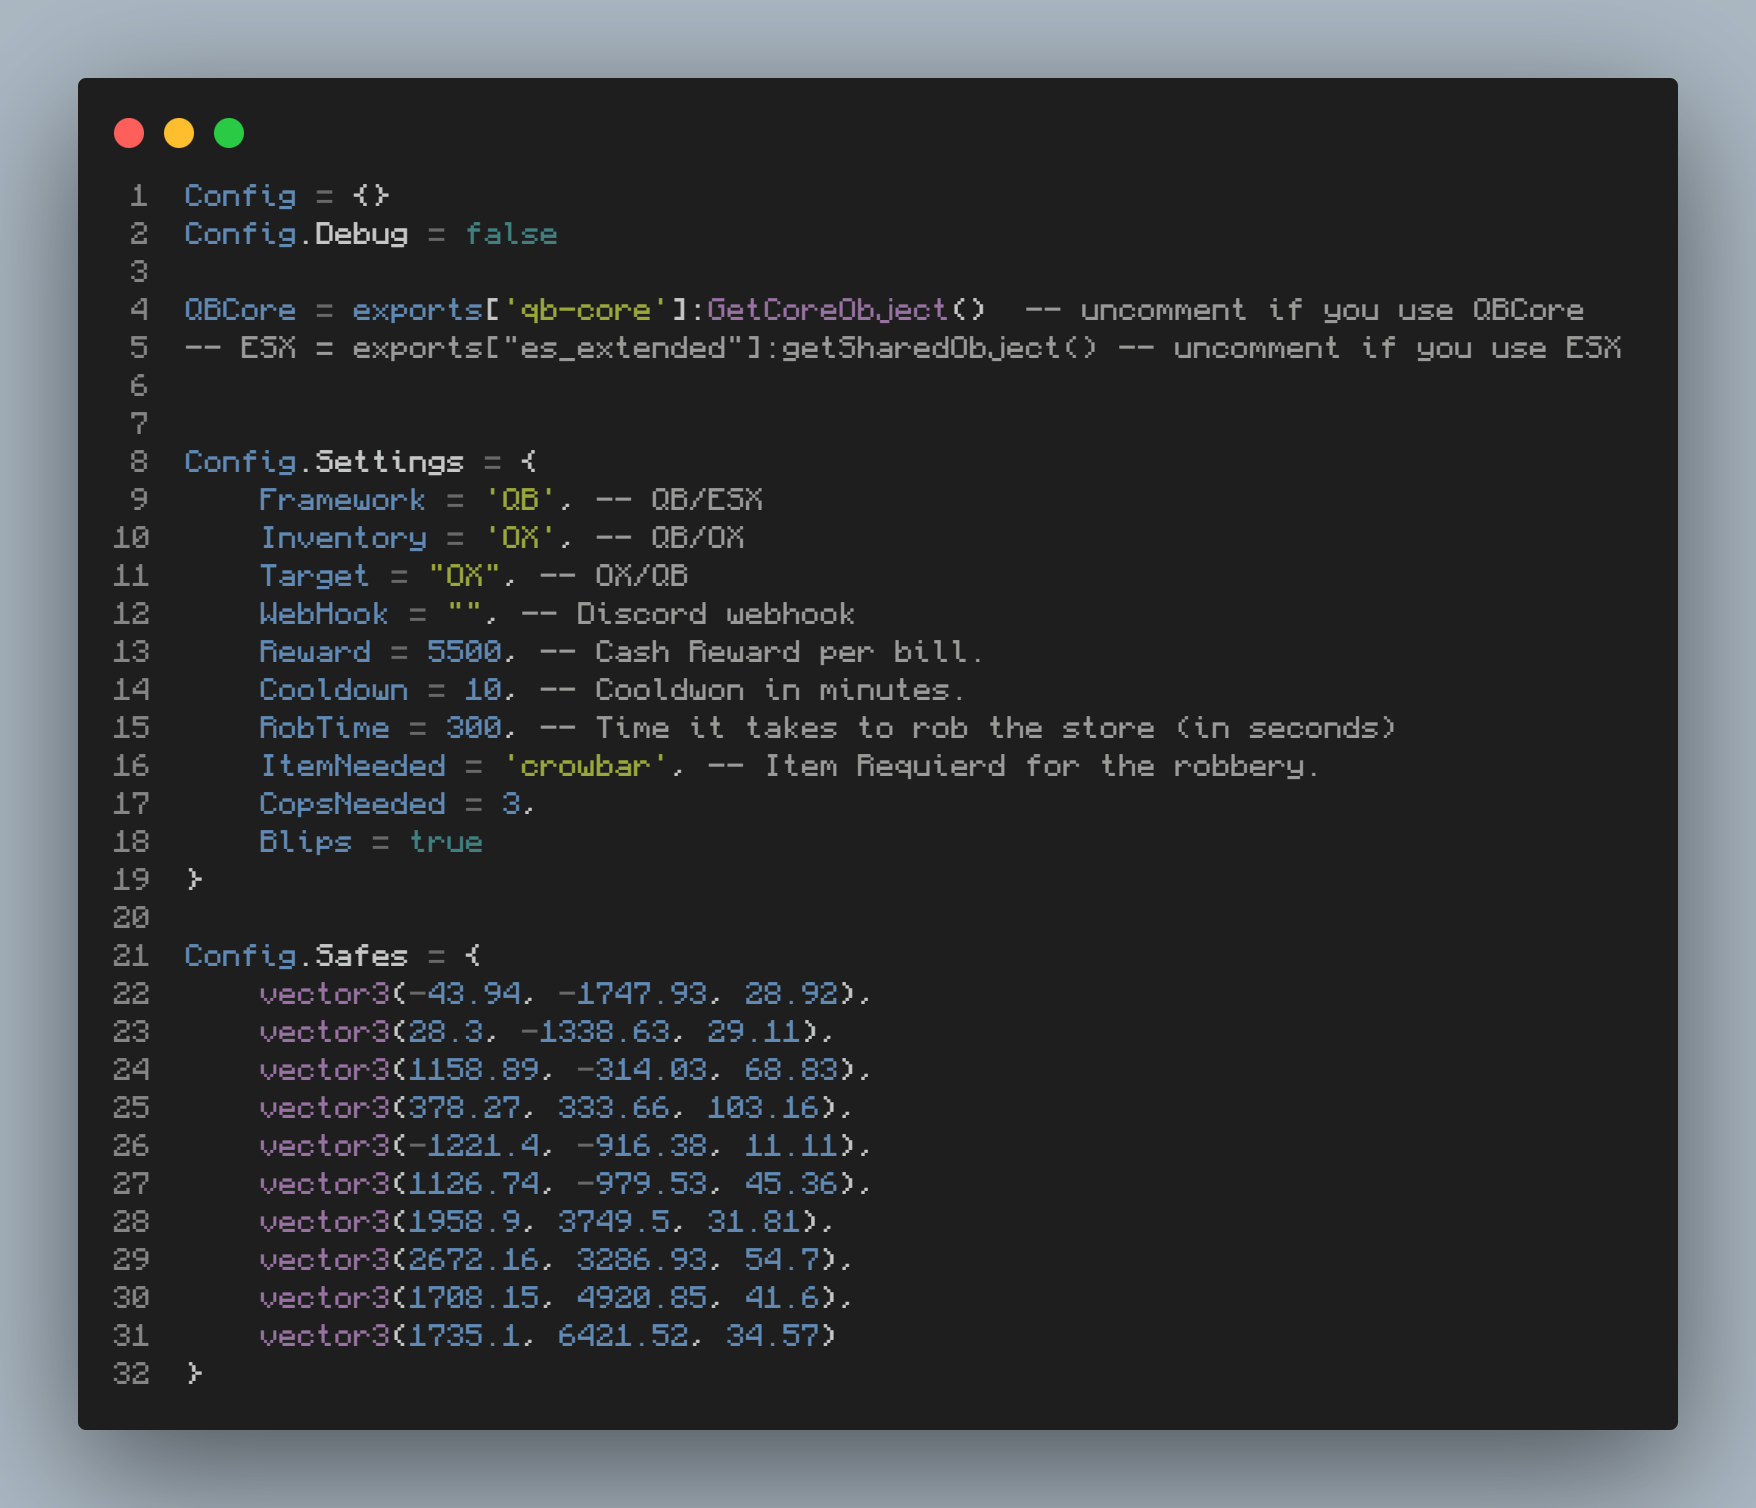Viewport: 1756px width, 1508px height.
Task: Click the Blips 'true' value
Action: tap(446, 842)
